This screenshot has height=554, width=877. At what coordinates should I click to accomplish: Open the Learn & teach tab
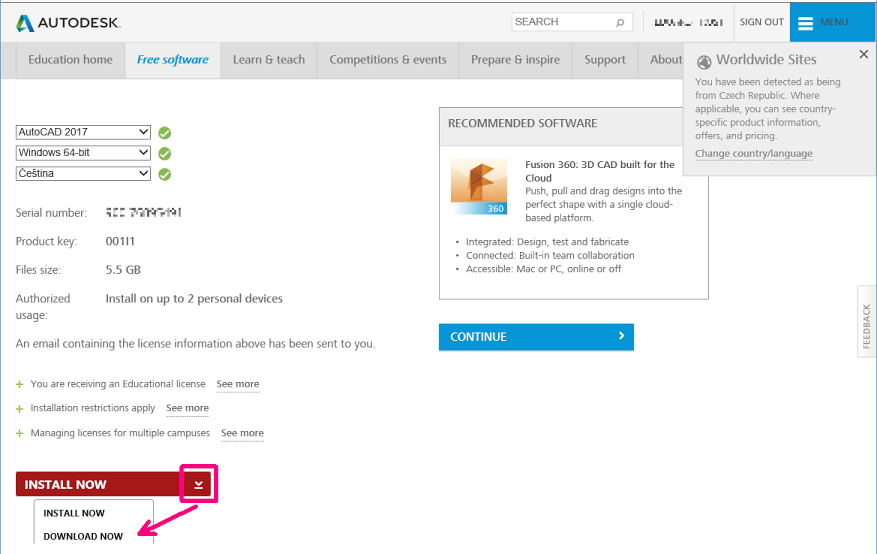(x=269, y=60)
